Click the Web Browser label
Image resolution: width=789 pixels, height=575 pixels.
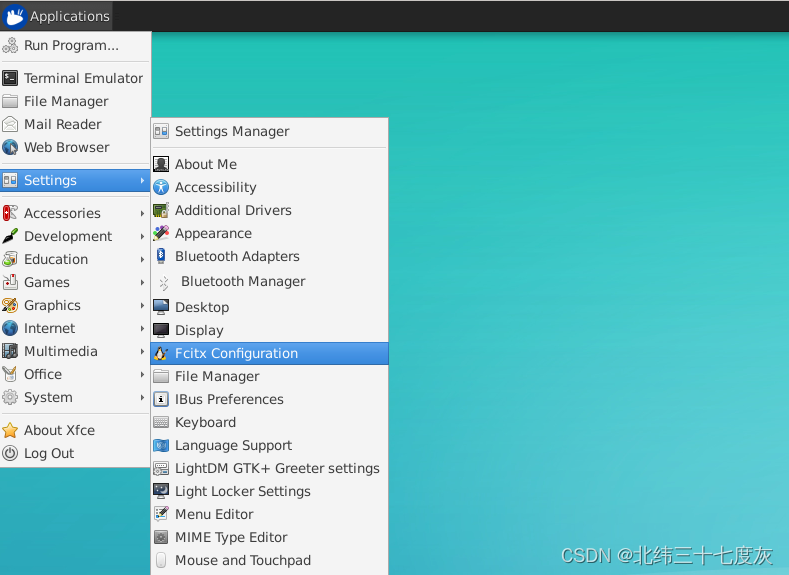[66, 147]
